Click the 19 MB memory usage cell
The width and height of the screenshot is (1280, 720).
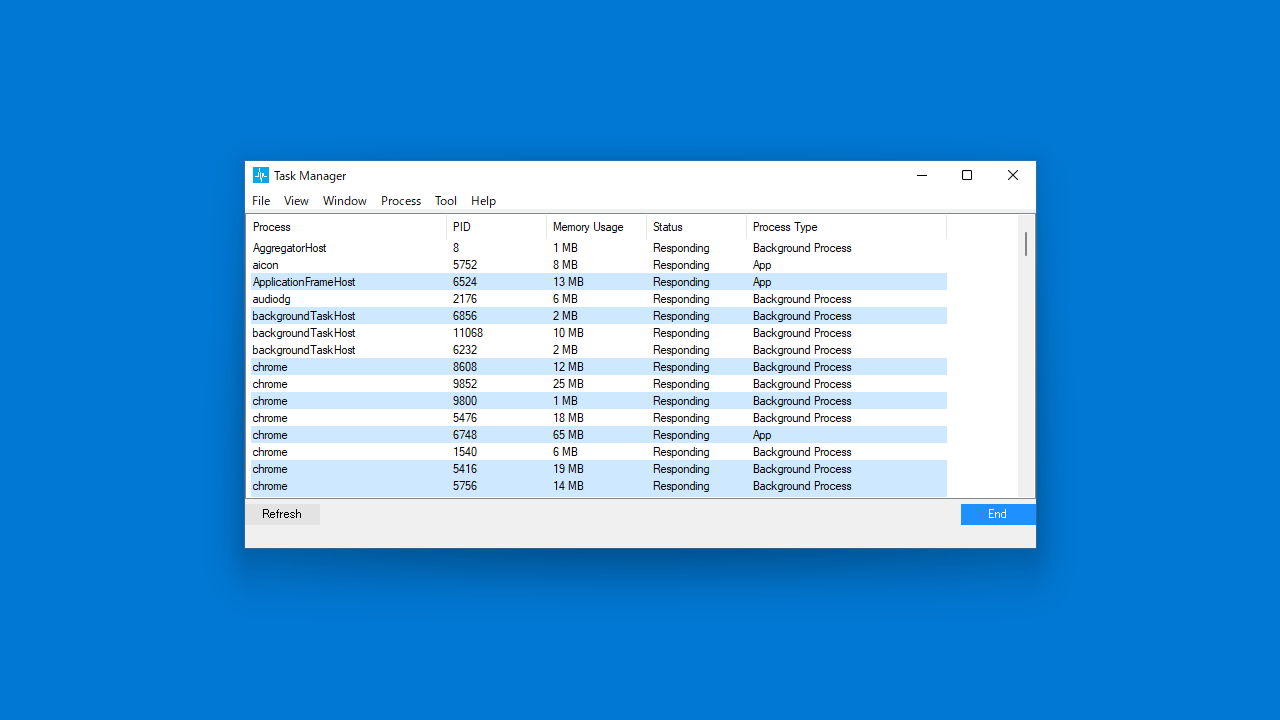click(568, 469)
